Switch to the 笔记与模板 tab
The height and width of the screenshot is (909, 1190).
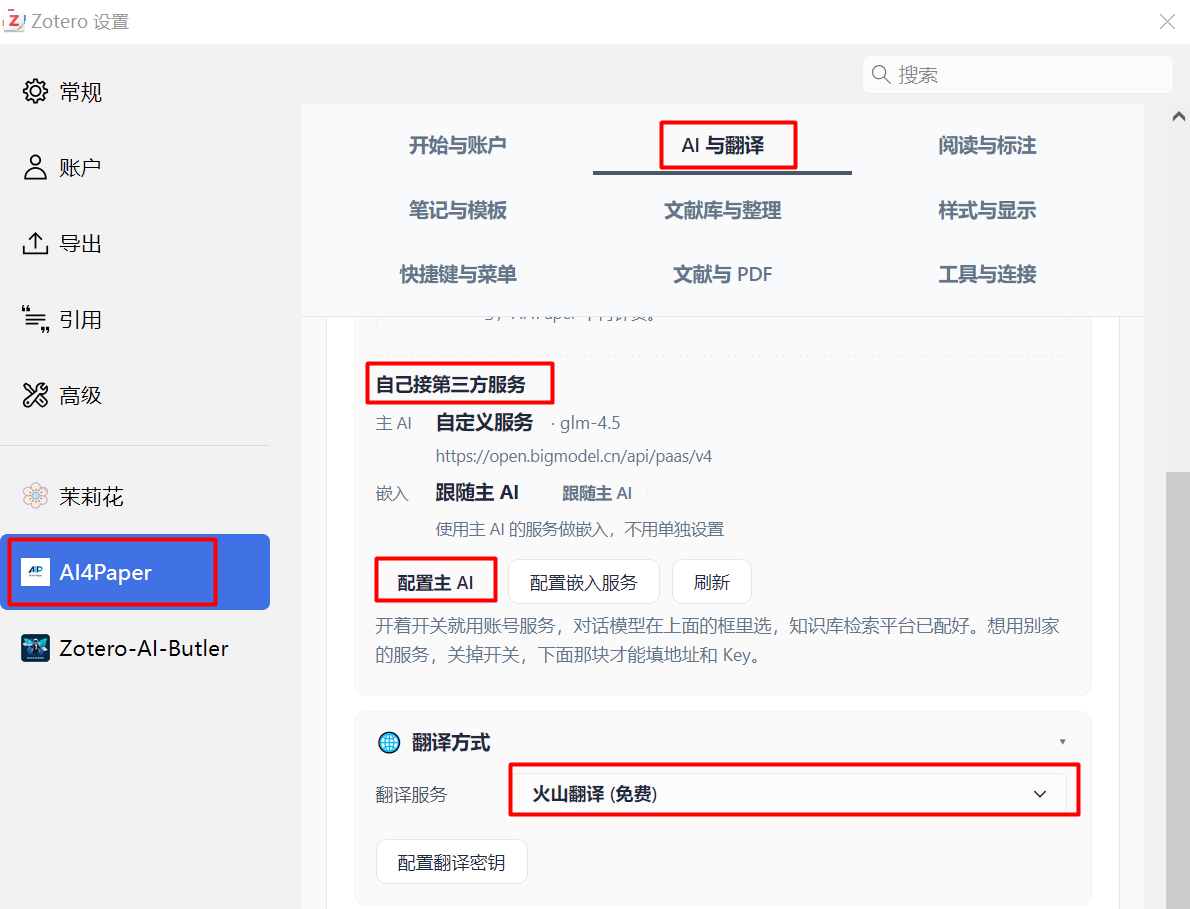[457, 210]
